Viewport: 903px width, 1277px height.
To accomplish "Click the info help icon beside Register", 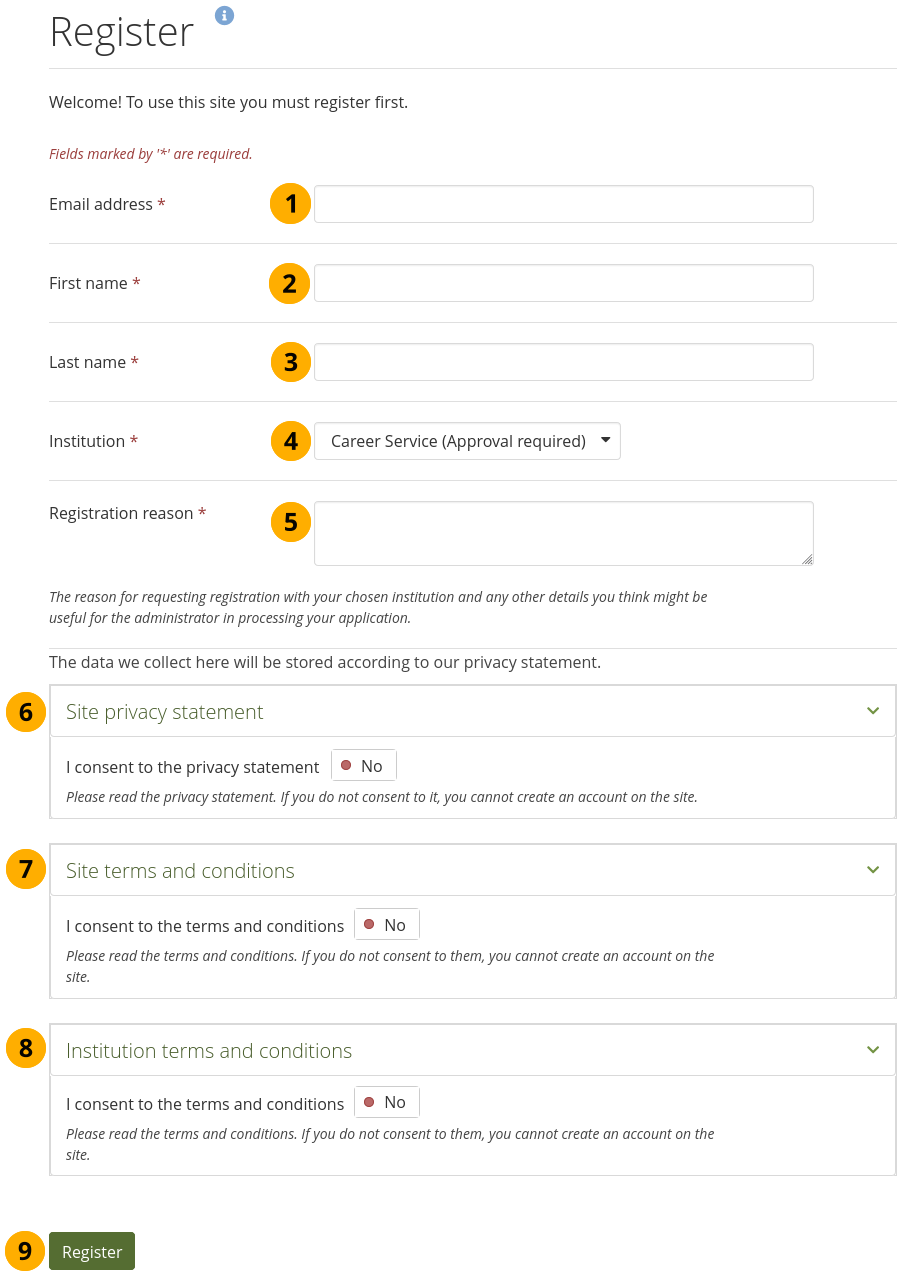I will click(x=225, y=15).
